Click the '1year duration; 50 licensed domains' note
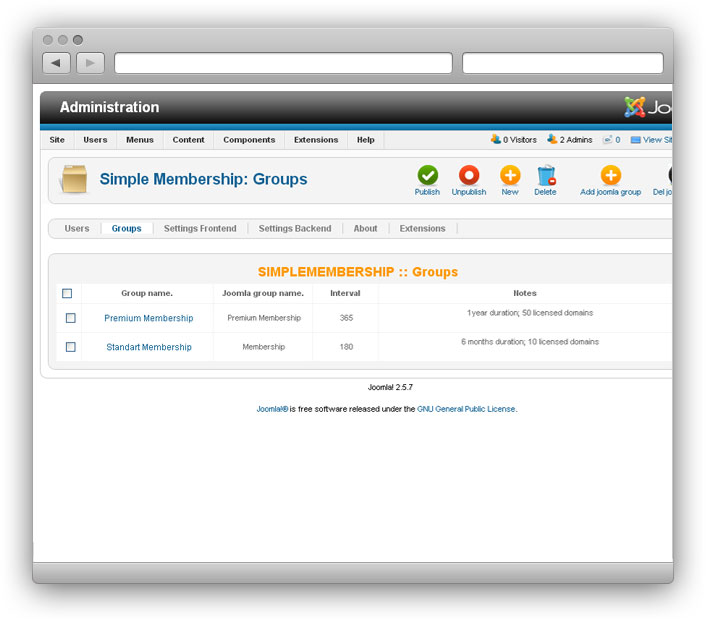Viewport: 706px width, 621px height. 530,313
